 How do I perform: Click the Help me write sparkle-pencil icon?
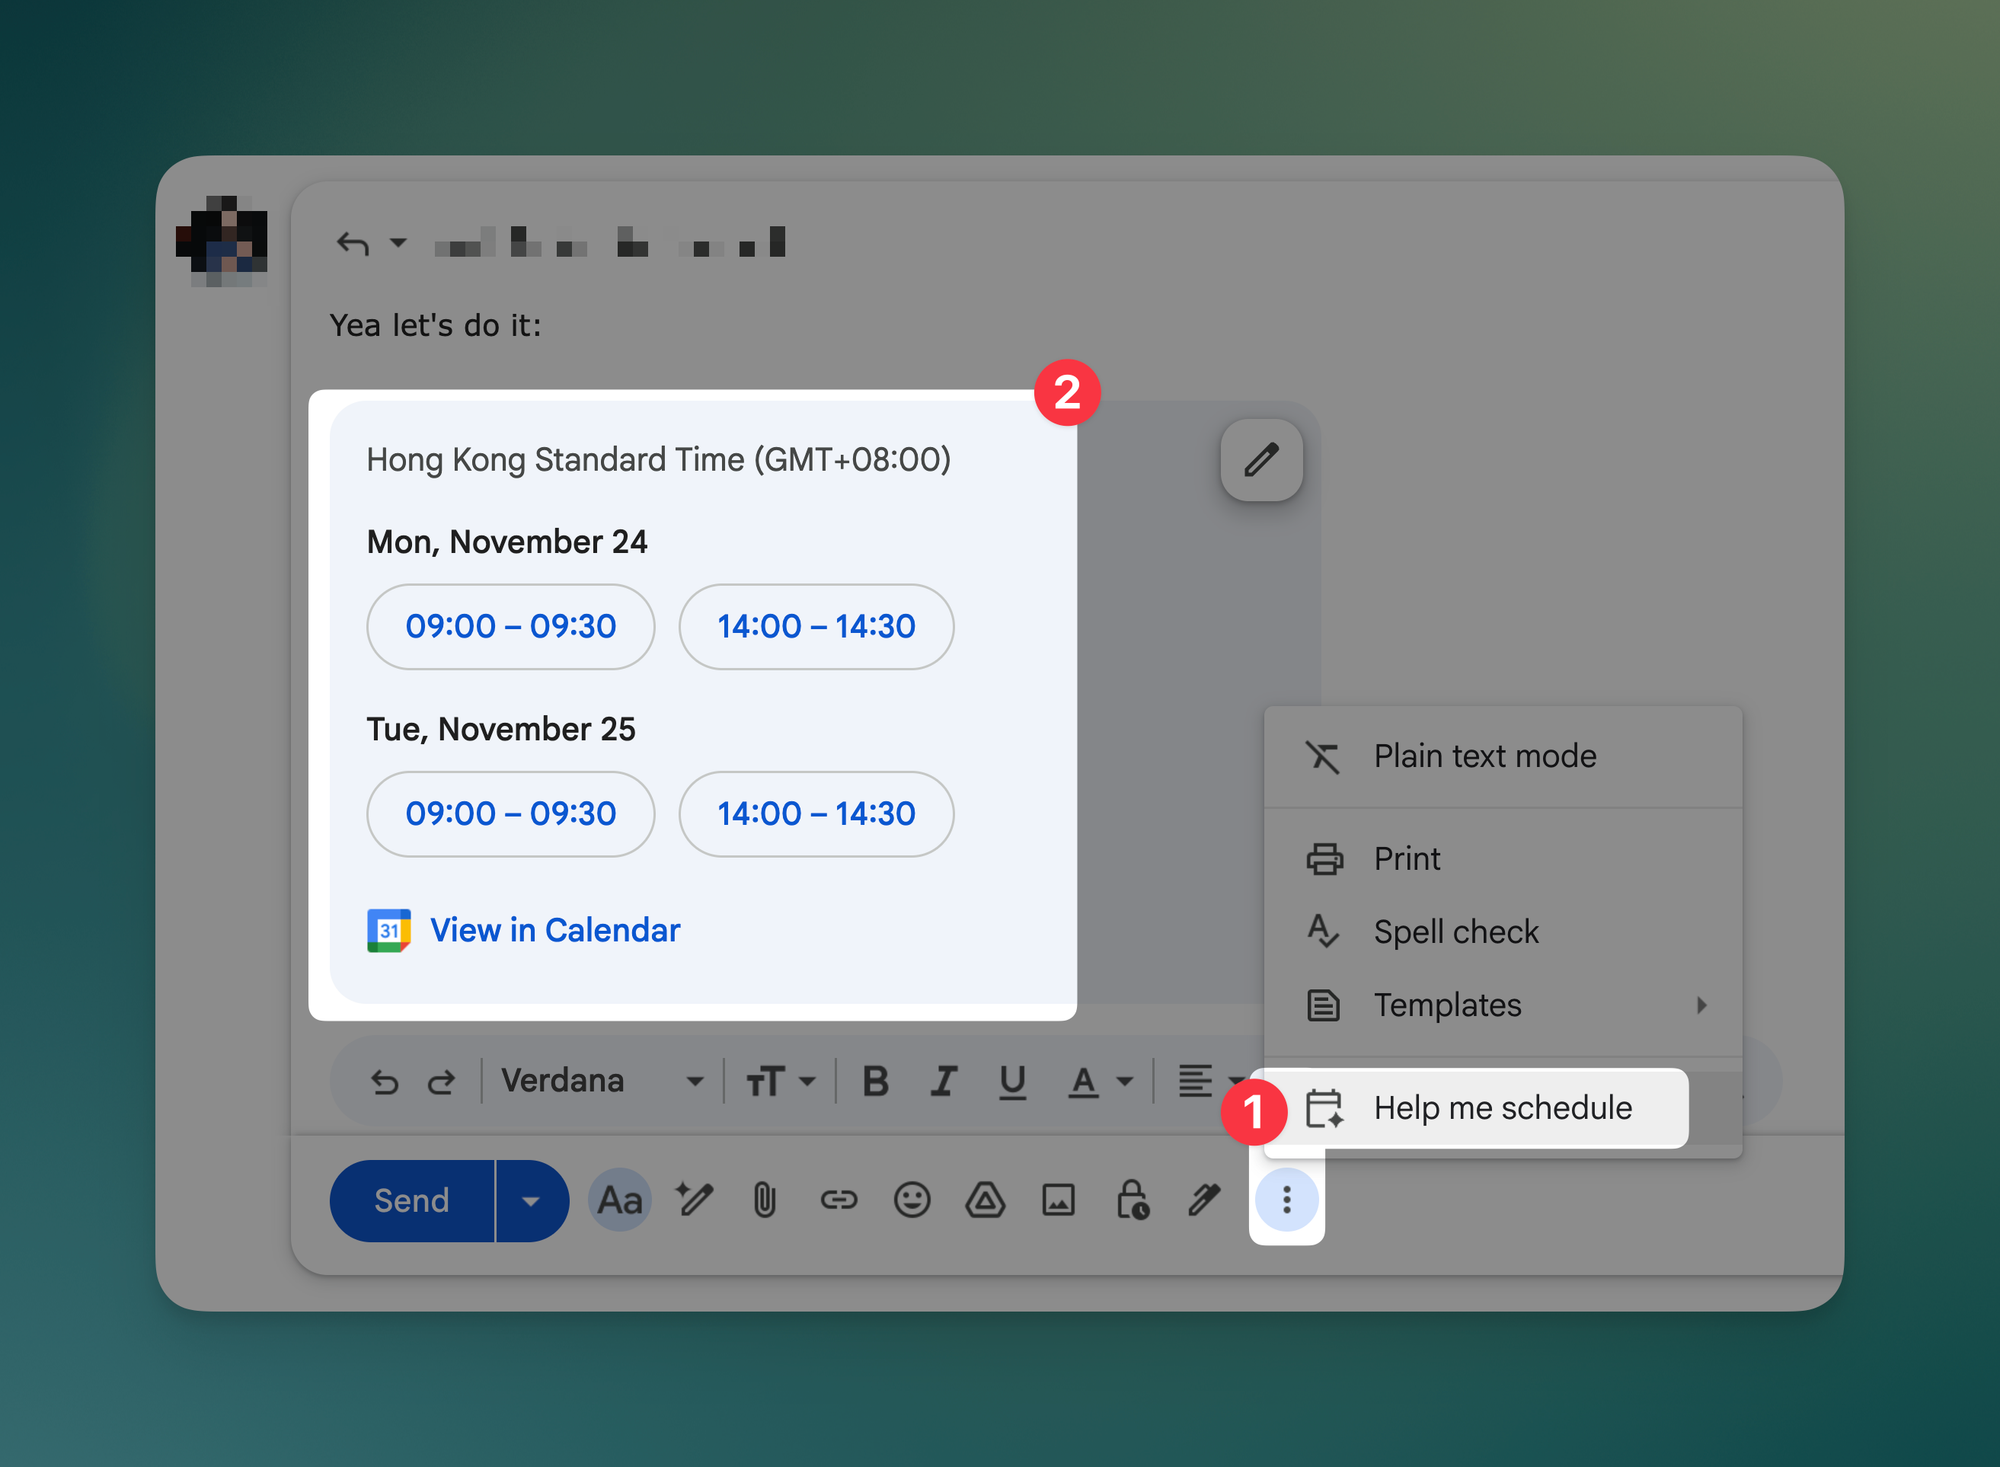coord(693,1200)
